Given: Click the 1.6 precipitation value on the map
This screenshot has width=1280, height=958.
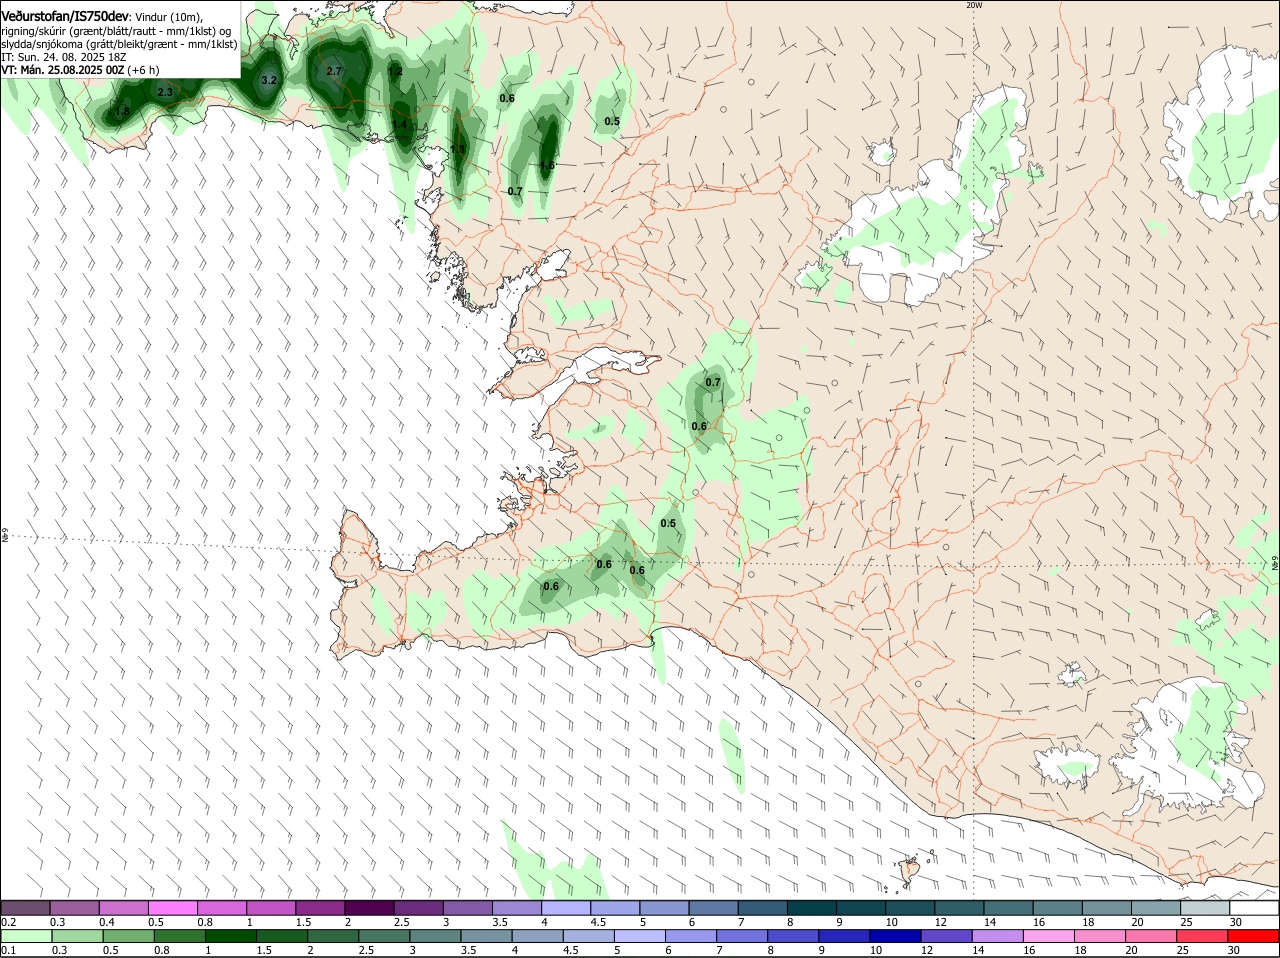Looking at the screenshot, I should click(547, 165).
